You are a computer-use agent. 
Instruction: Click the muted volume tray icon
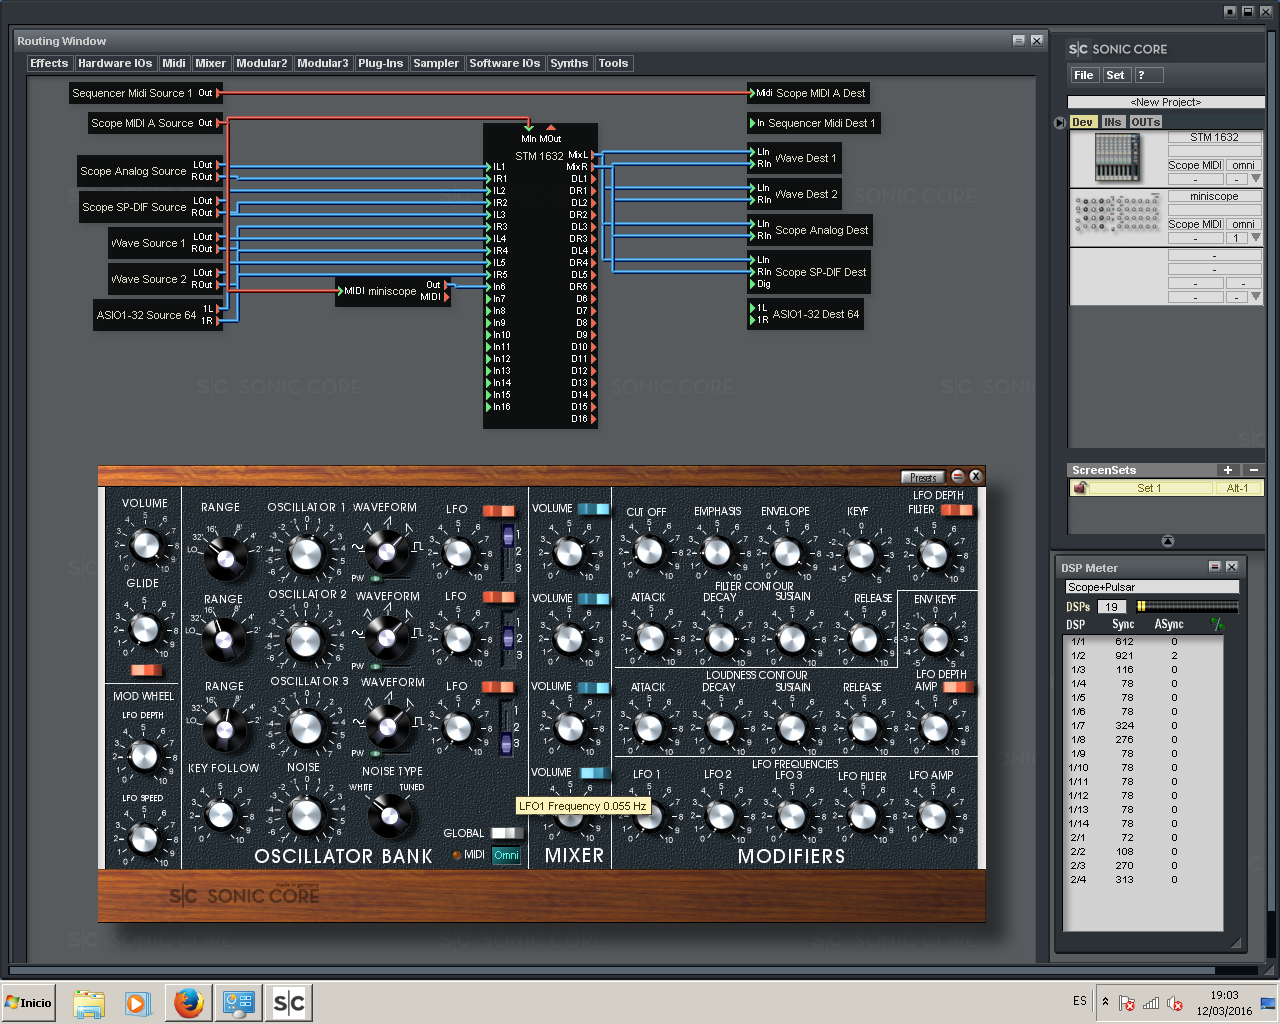click(1175, 1003)
